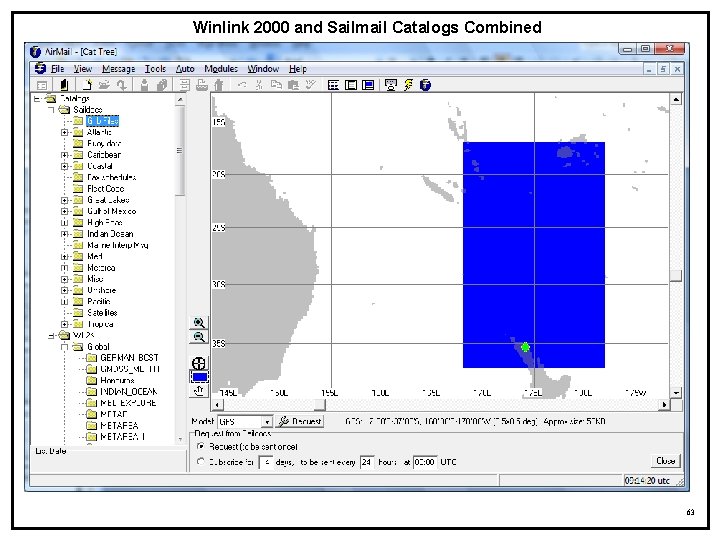Click the globe crosshair map tool
Screen dimensions: 720x540
[199, 363]
